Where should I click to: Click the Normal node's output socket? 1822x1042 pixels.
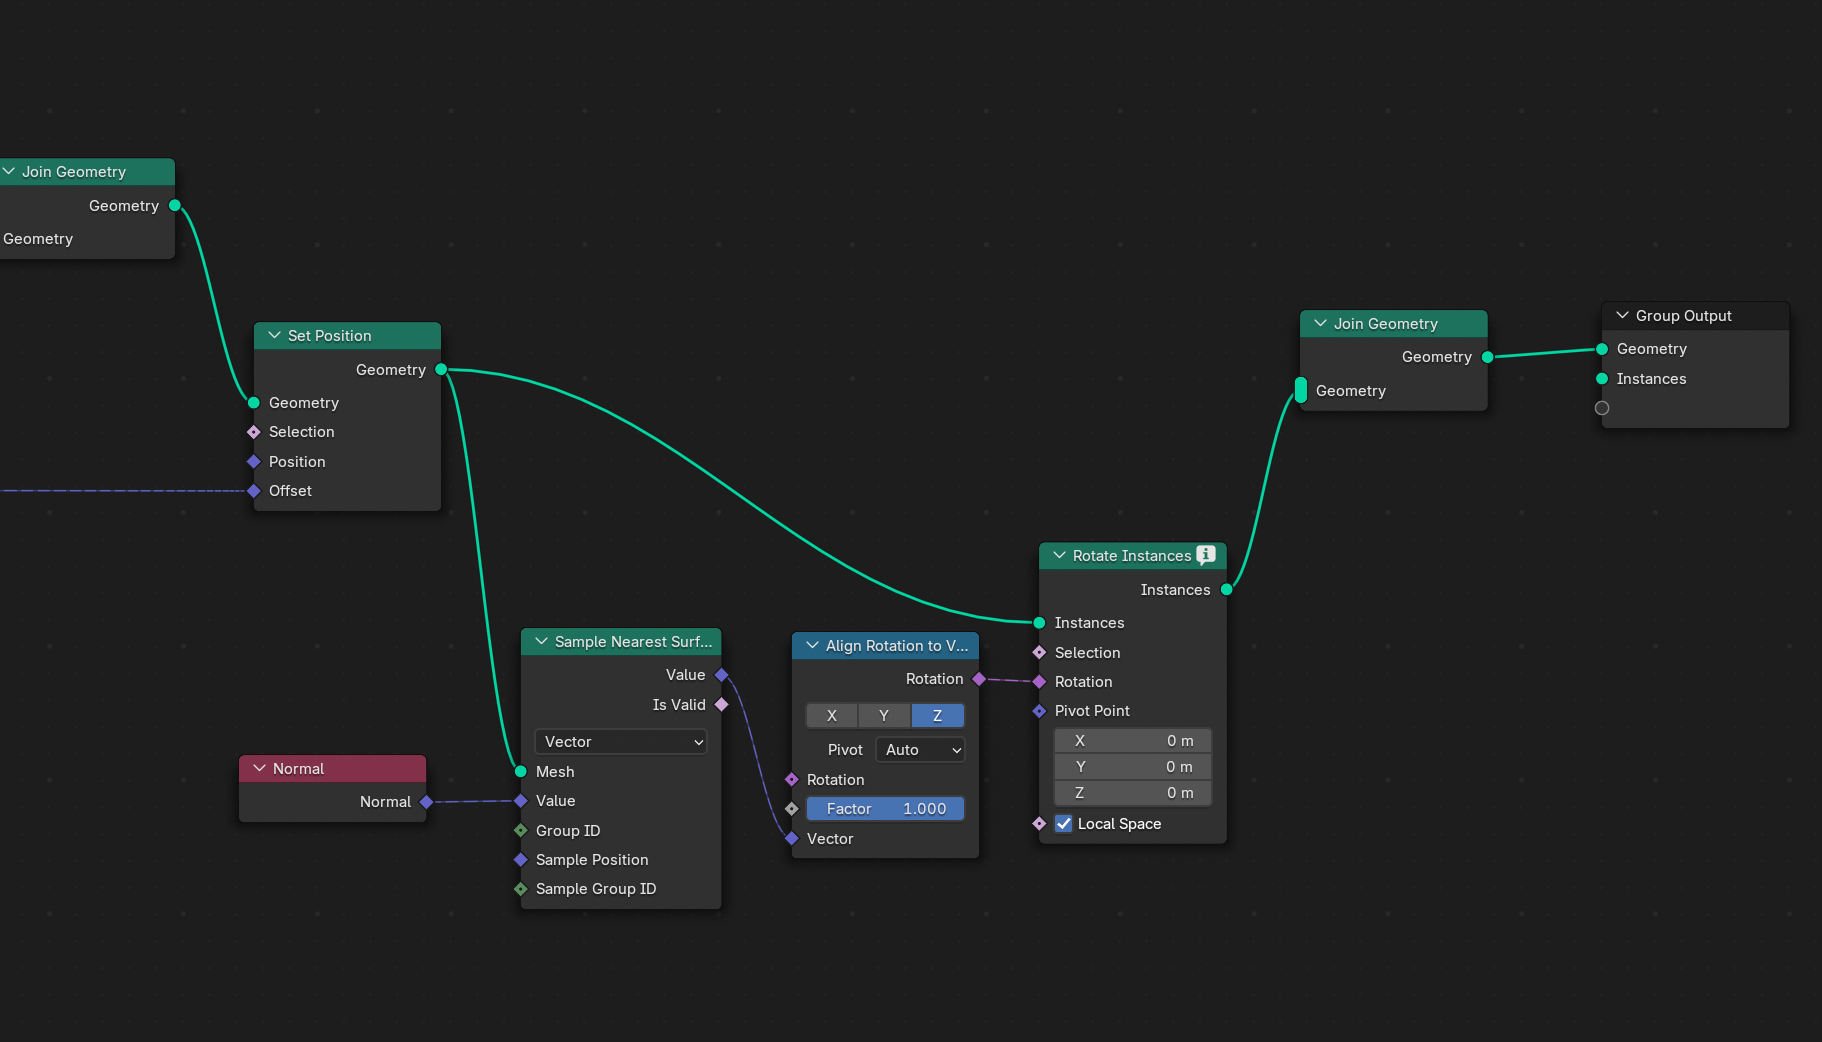[x=427, y=802]
